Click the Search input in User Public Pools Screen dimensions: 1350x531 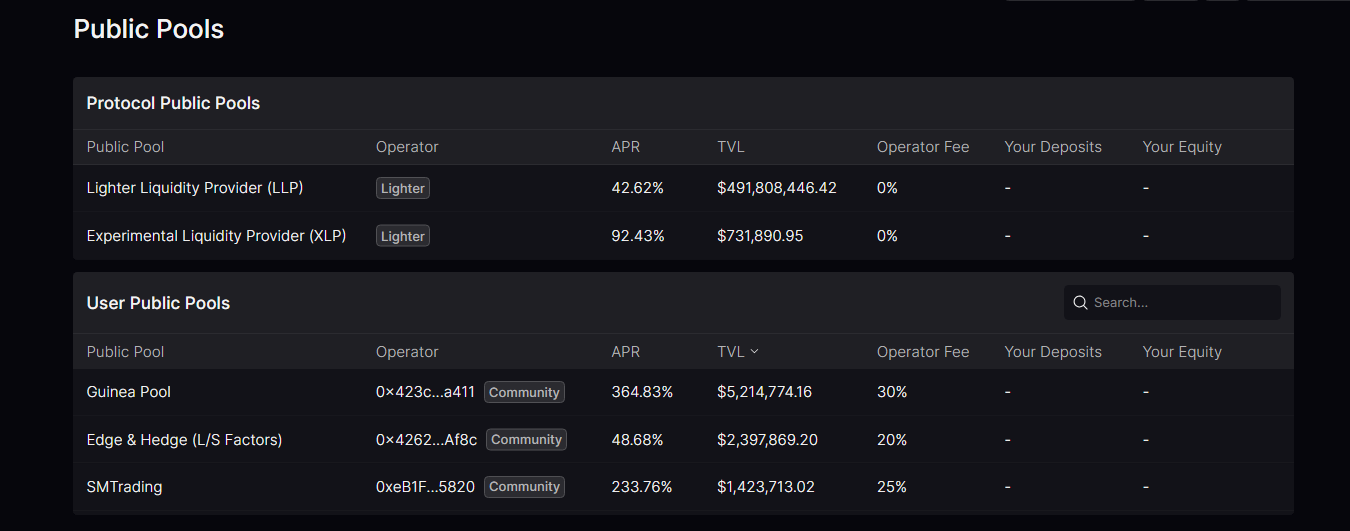click(x=1180, y=302)
